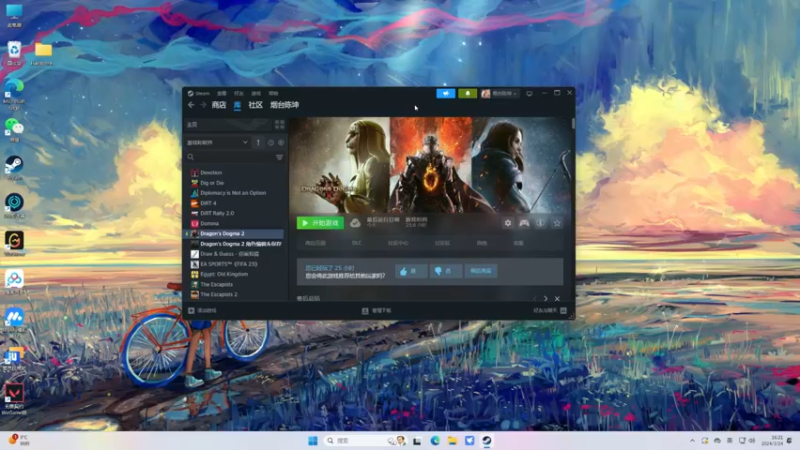Switch to Big Picture mode via monitor icon
The height and width of the screenshot is (450, 800).
(529, 93)
